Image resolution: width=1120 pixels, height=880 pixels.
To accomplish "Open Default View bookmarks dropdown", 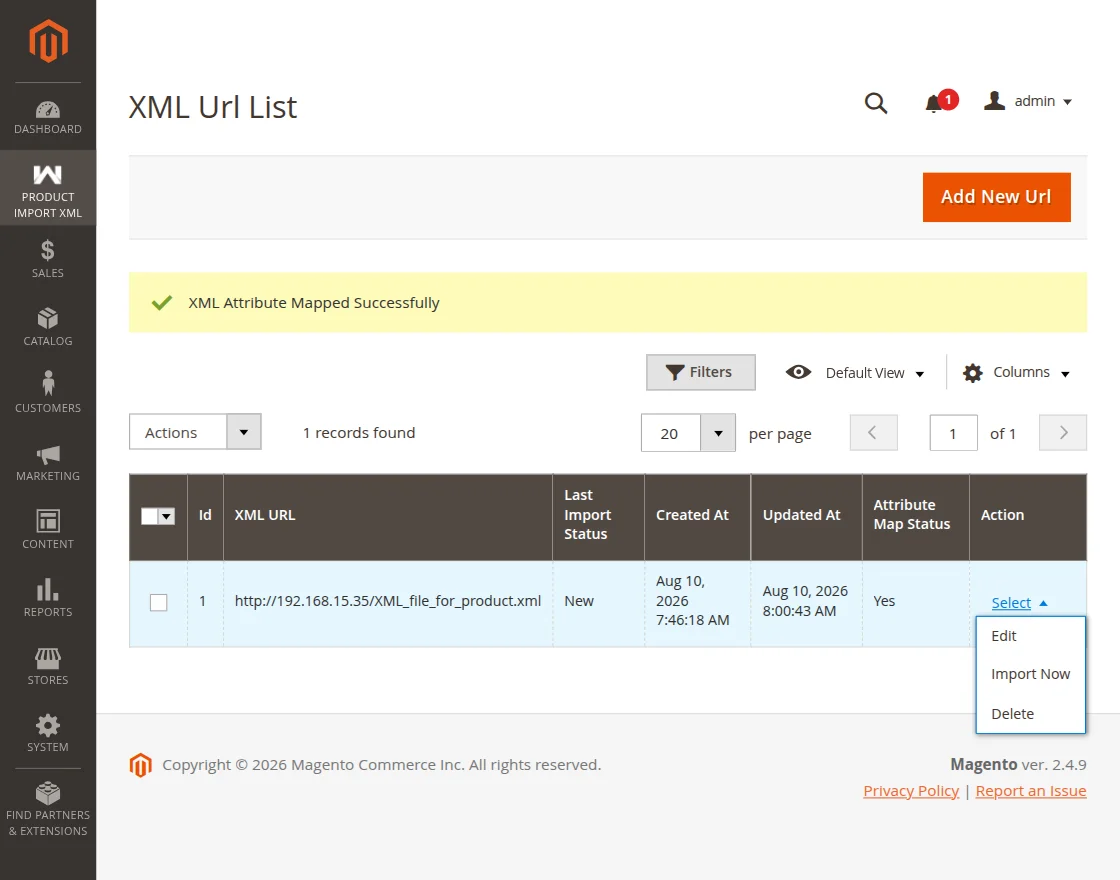I will [x=855, y=373].
